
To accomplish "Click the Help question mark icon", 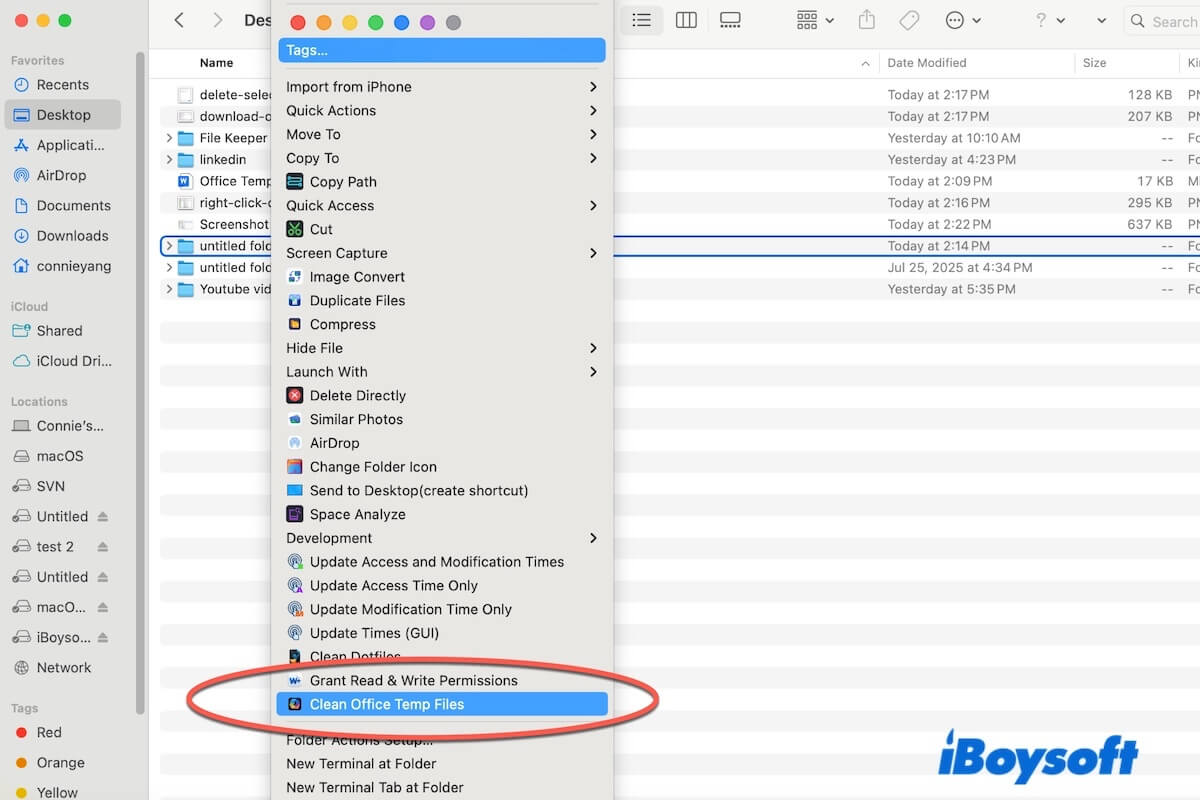I will [1040, 19].
